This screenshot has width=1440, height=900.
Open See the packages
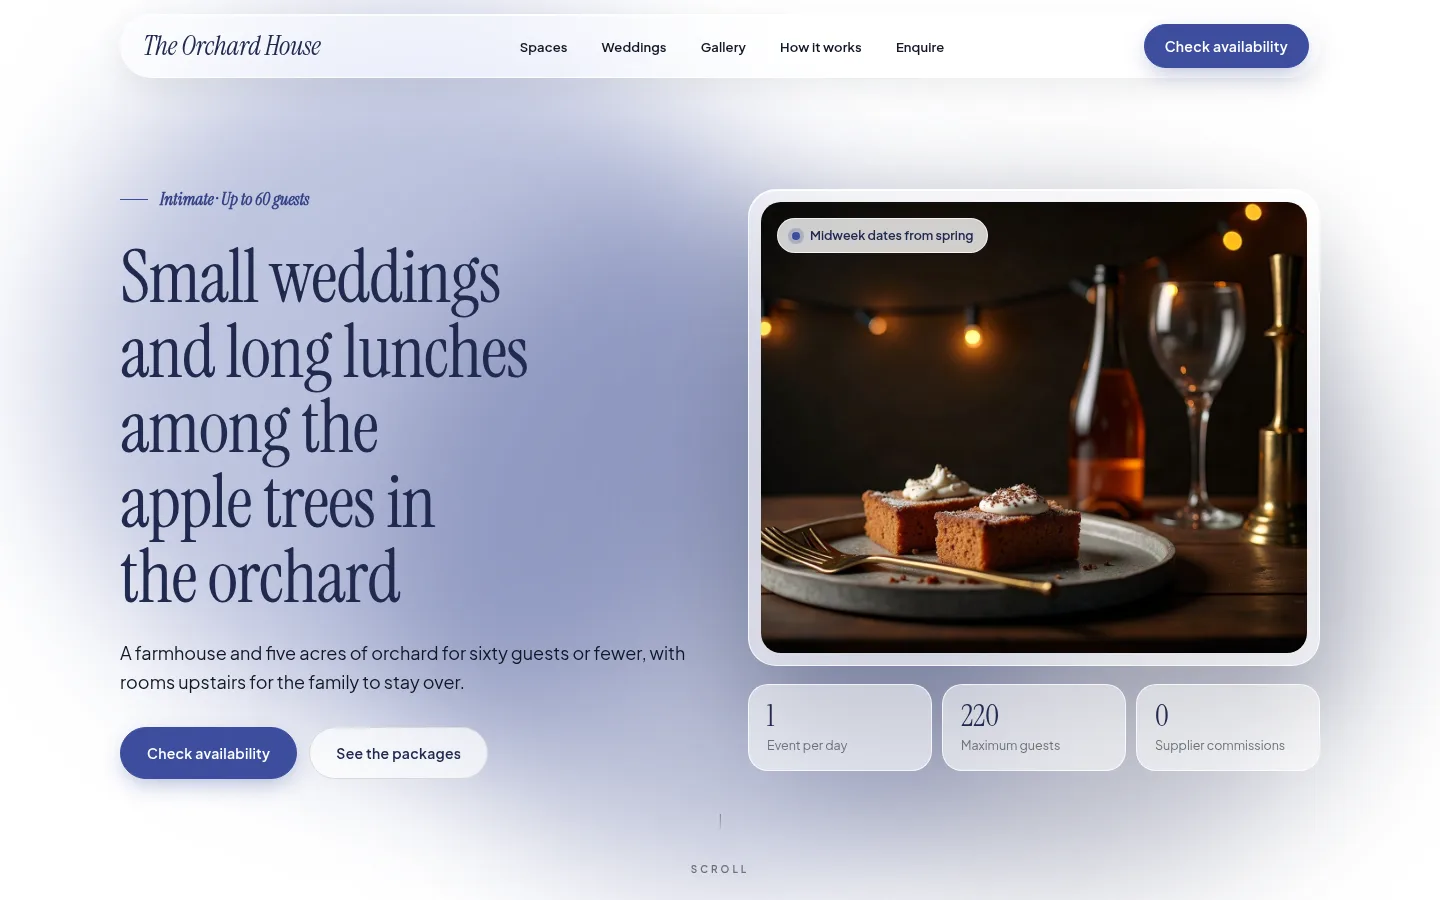398,753
